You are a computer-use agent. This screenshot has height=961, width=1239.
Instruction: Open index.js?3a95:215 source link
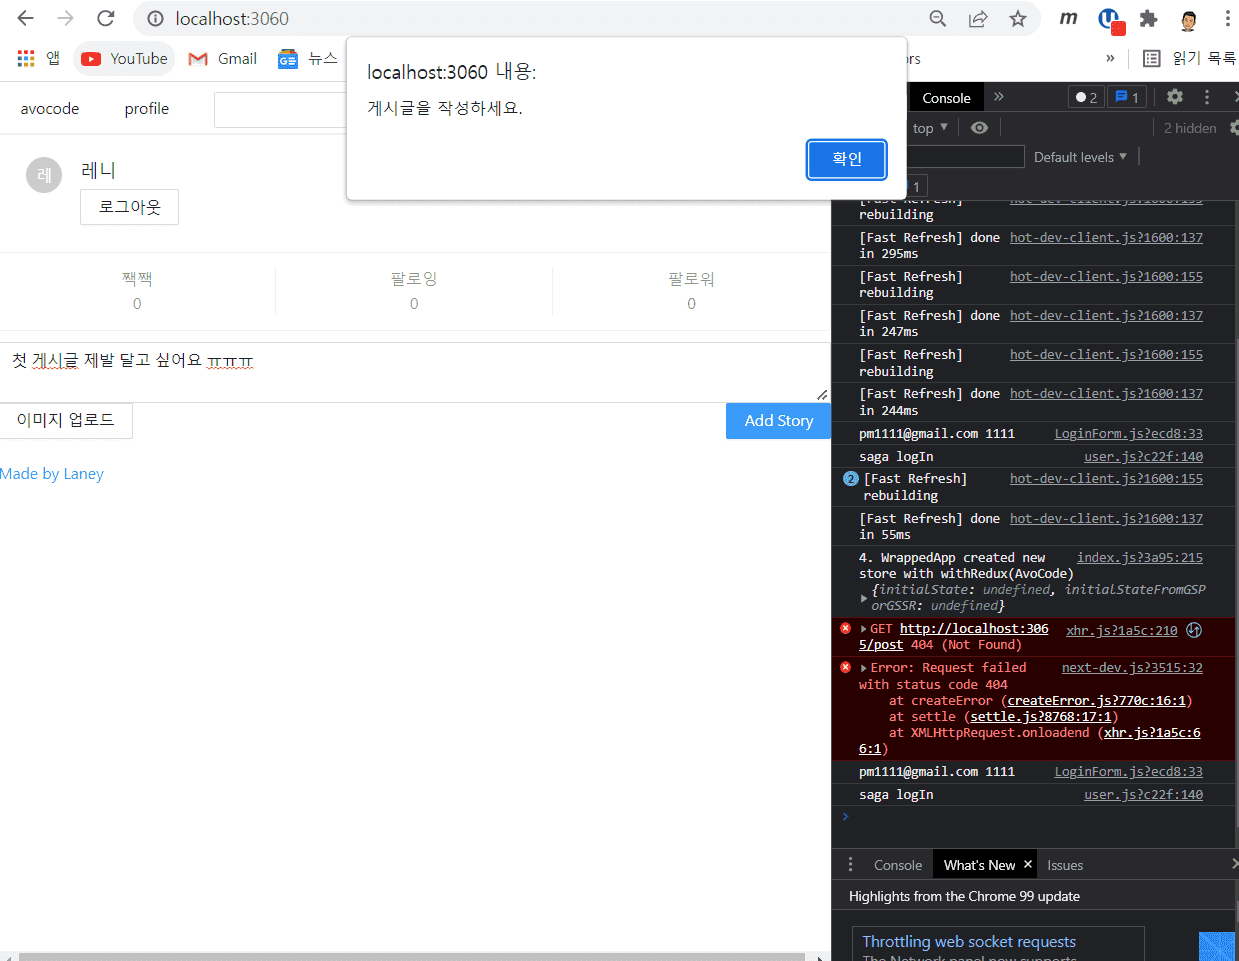1139,558
